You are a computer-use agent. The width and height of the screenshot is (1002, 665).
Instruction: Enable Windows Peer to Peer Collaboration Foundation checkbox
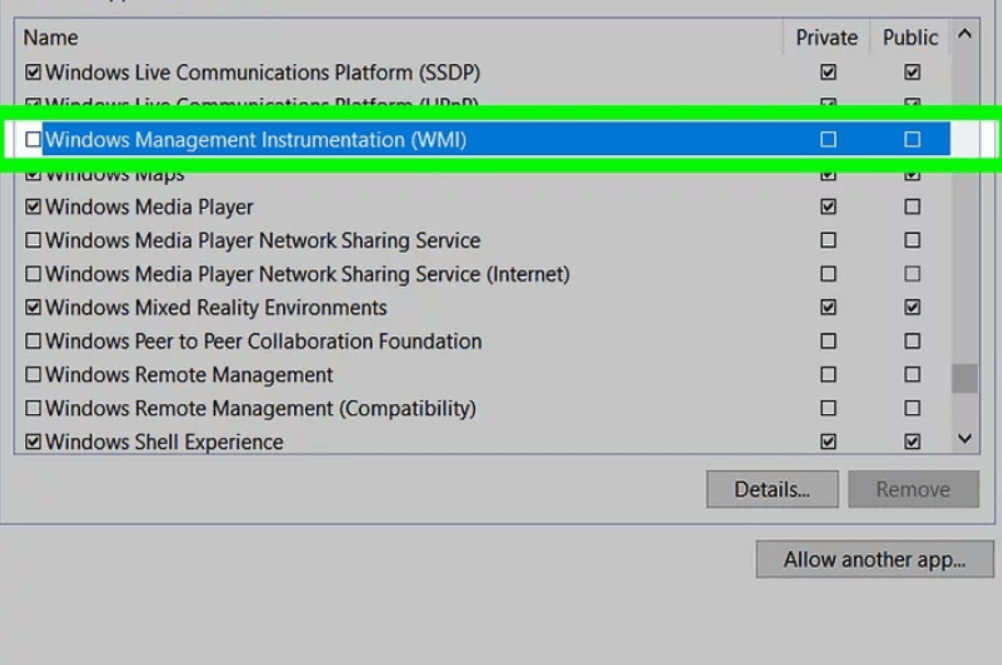point(33,341)
